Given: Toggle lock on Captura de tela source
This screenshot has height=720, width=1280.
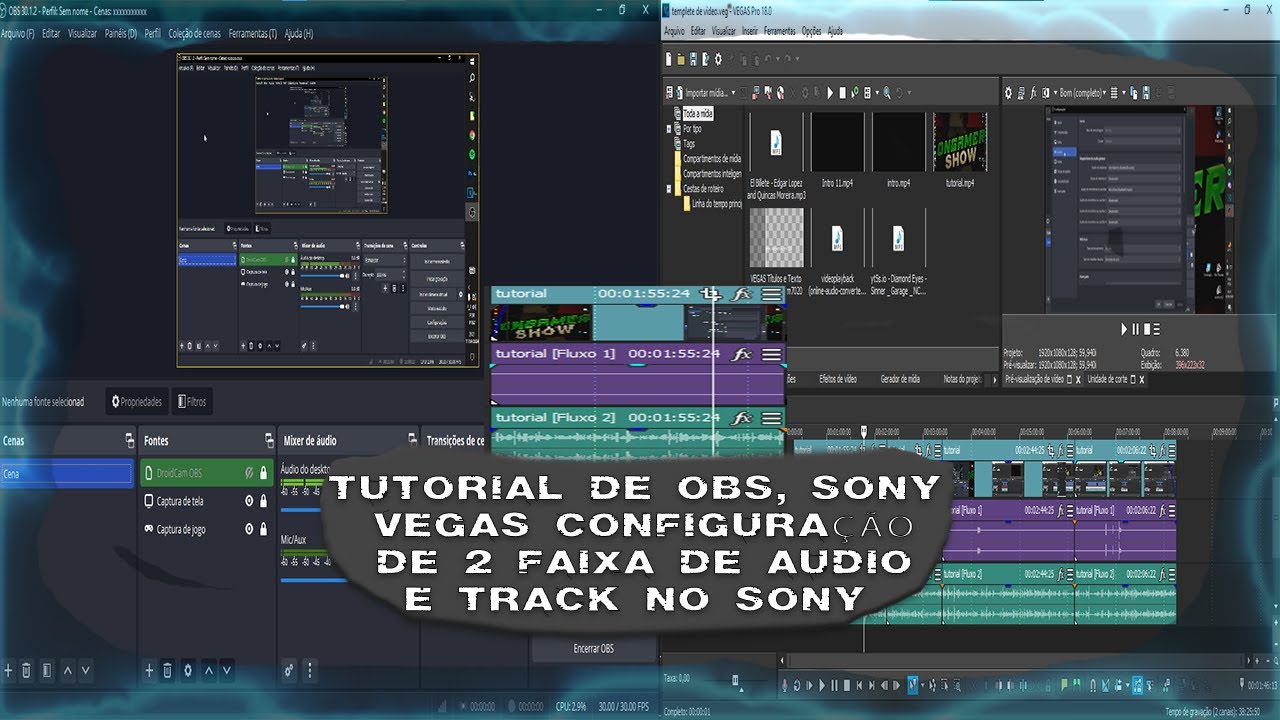Looking at the screenshot, I should (264, 501).
